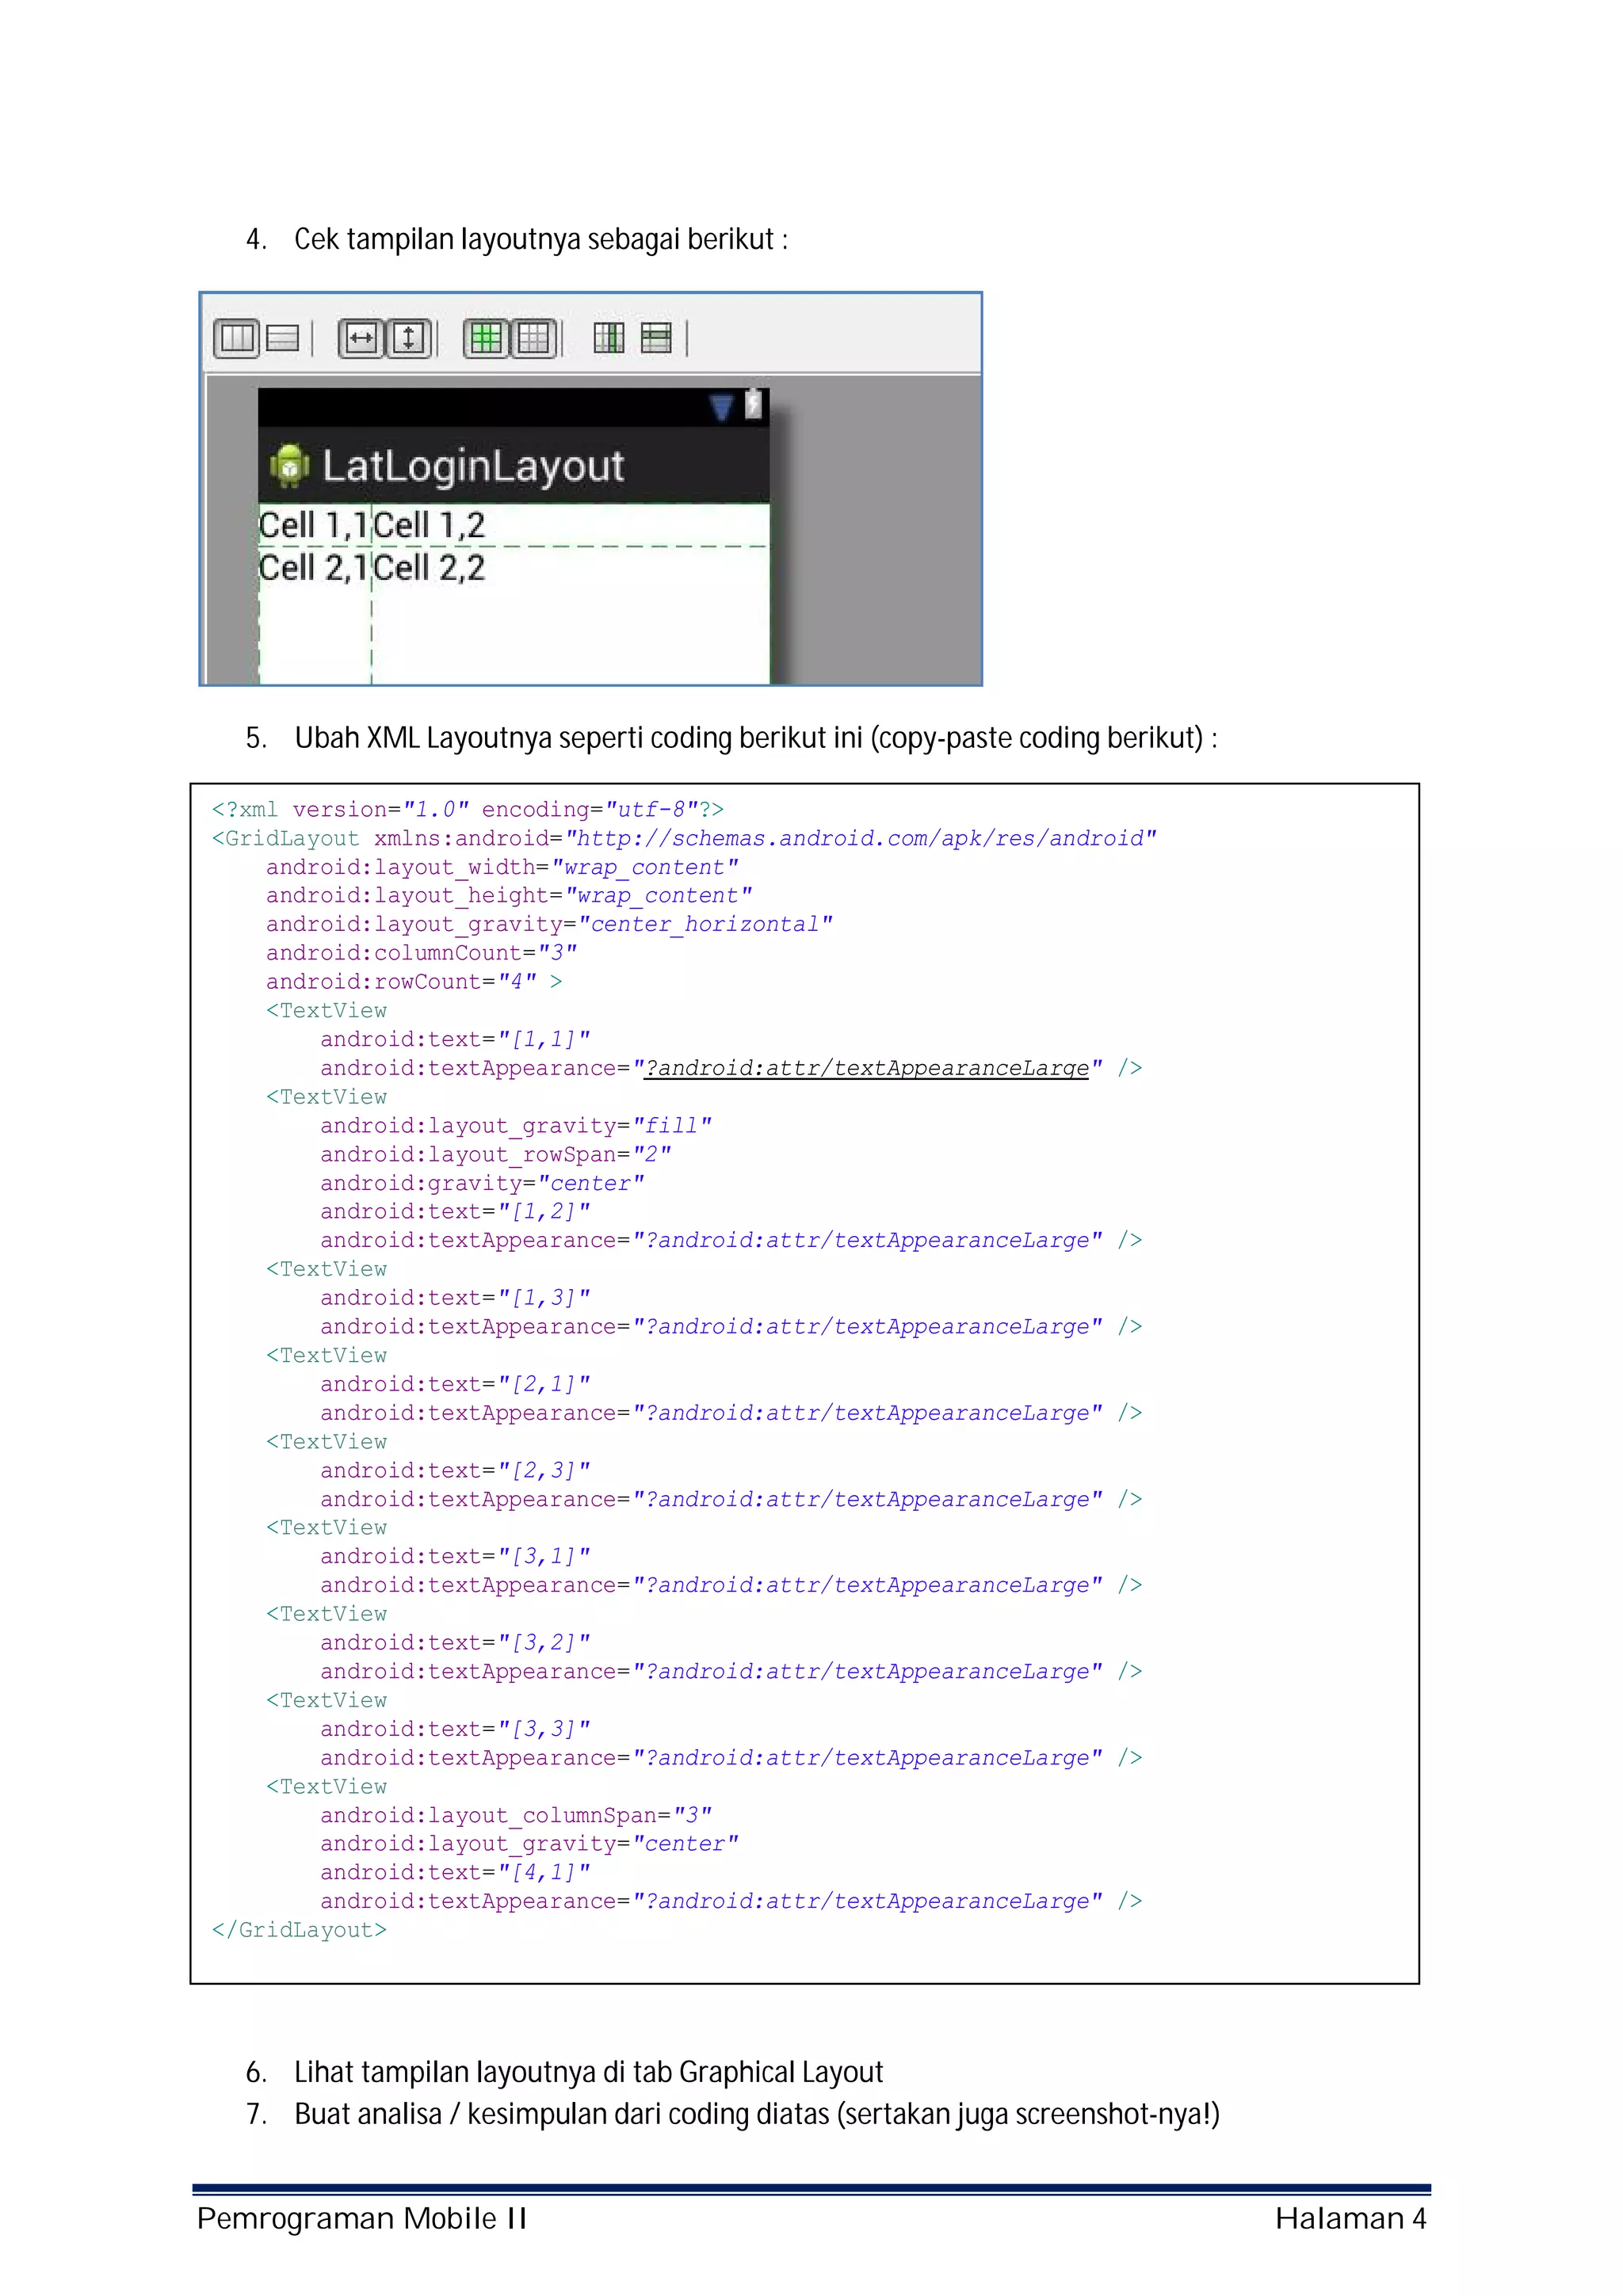The height and width of the screenshot is (2296, 1623).
Task: Click the android:gravity="center" line
Action: tap(482, 1184)
